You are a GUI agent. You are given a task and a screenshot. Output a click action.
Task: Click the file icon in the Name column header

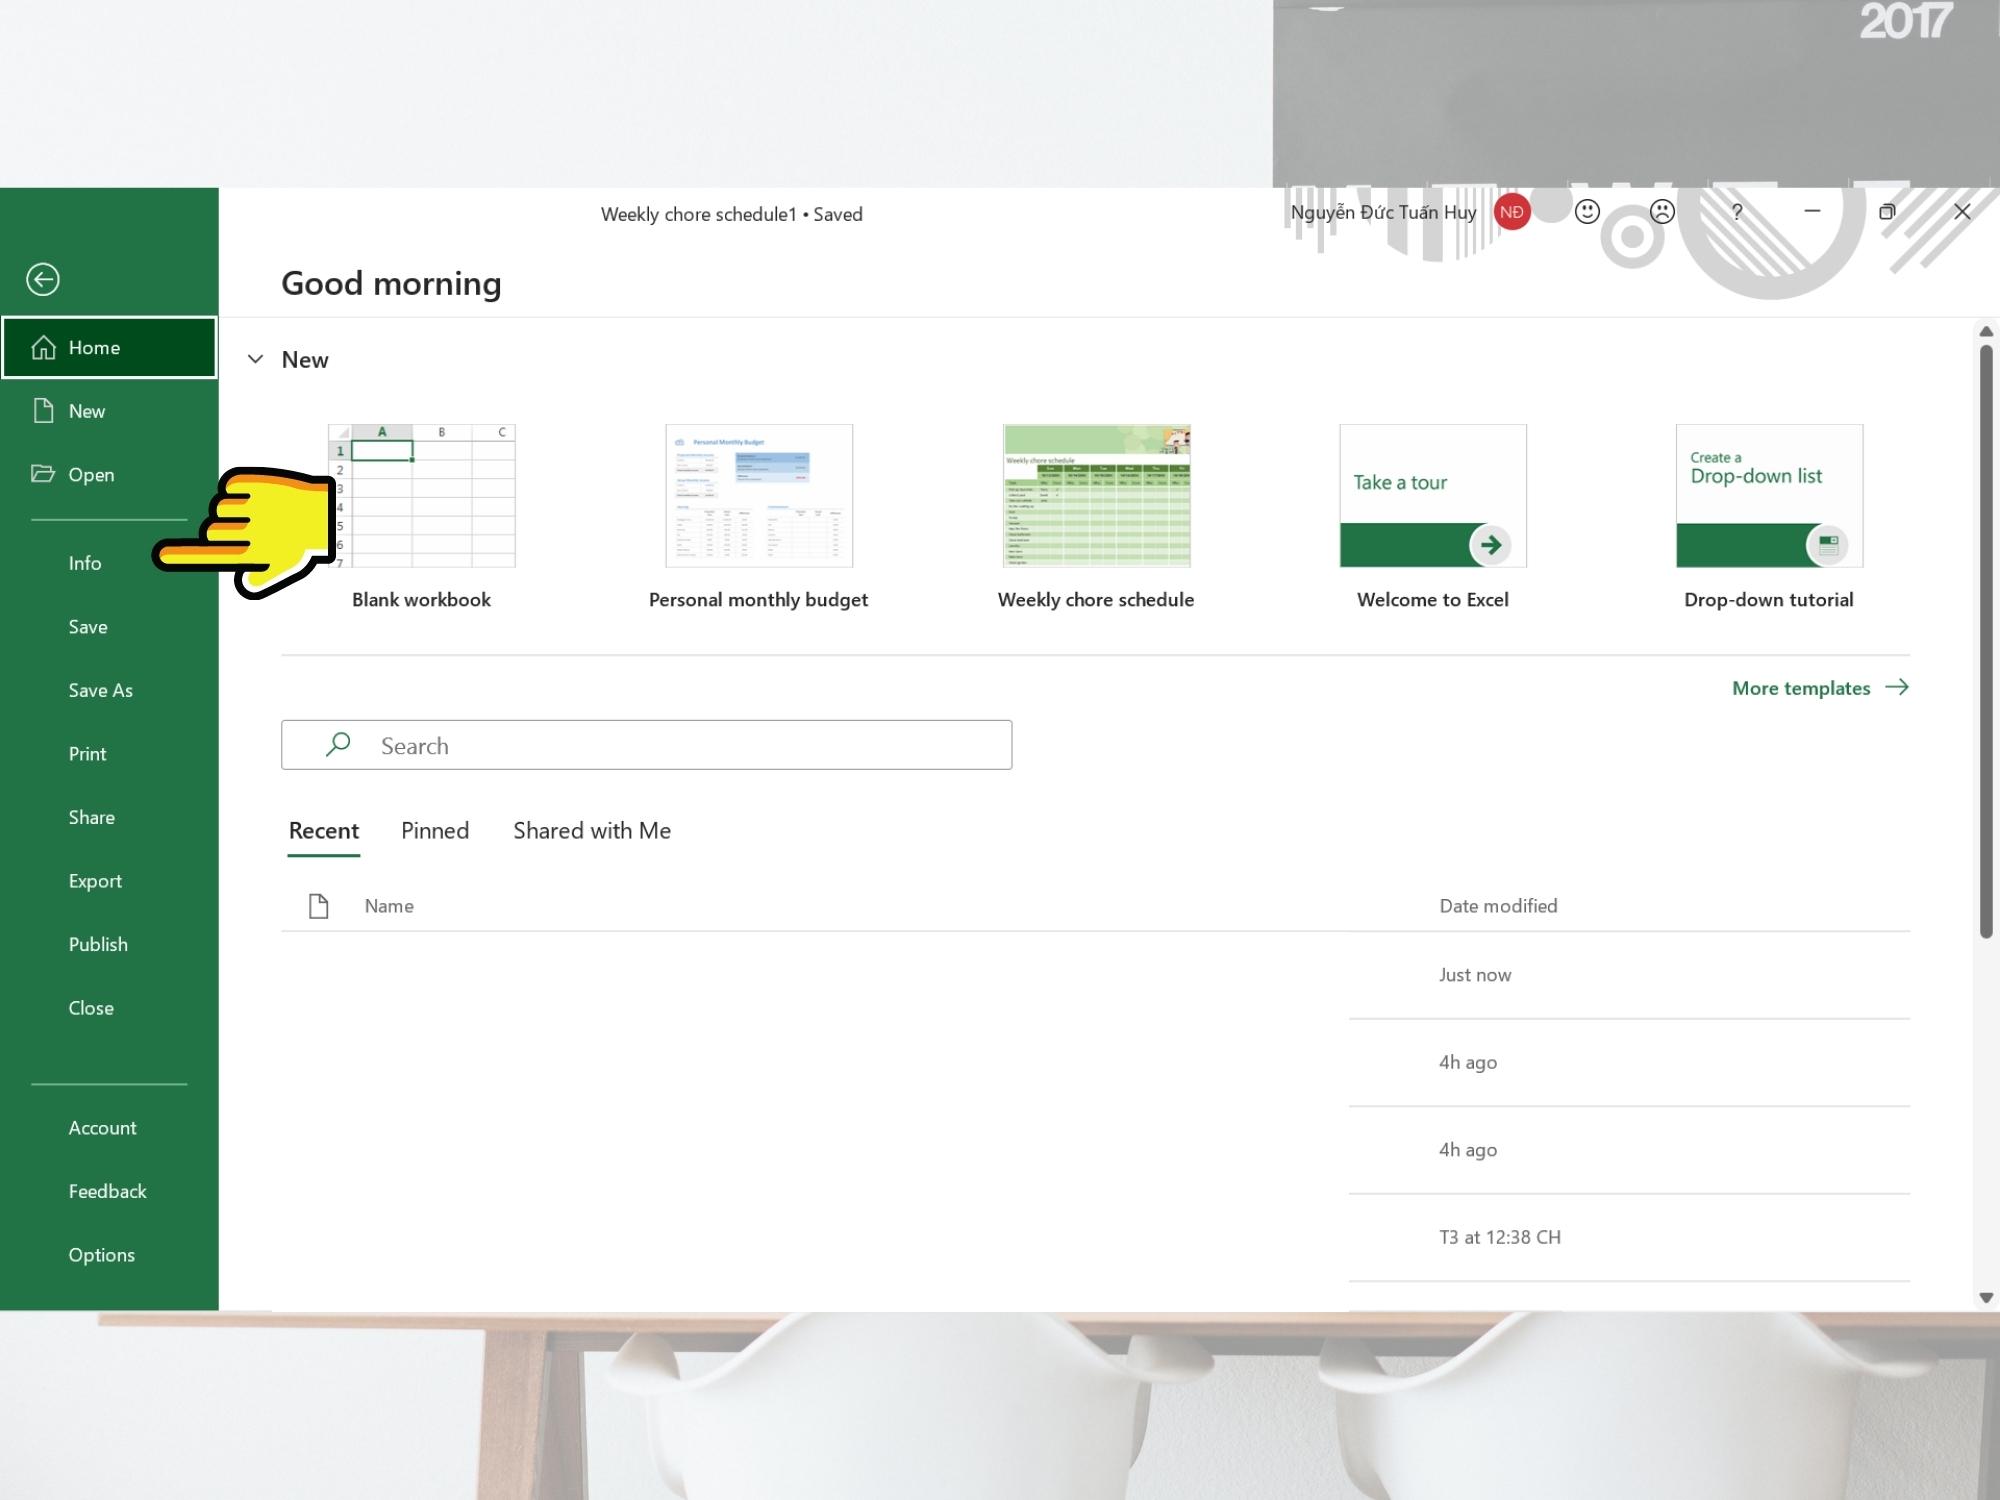click(x=319, y=906)
